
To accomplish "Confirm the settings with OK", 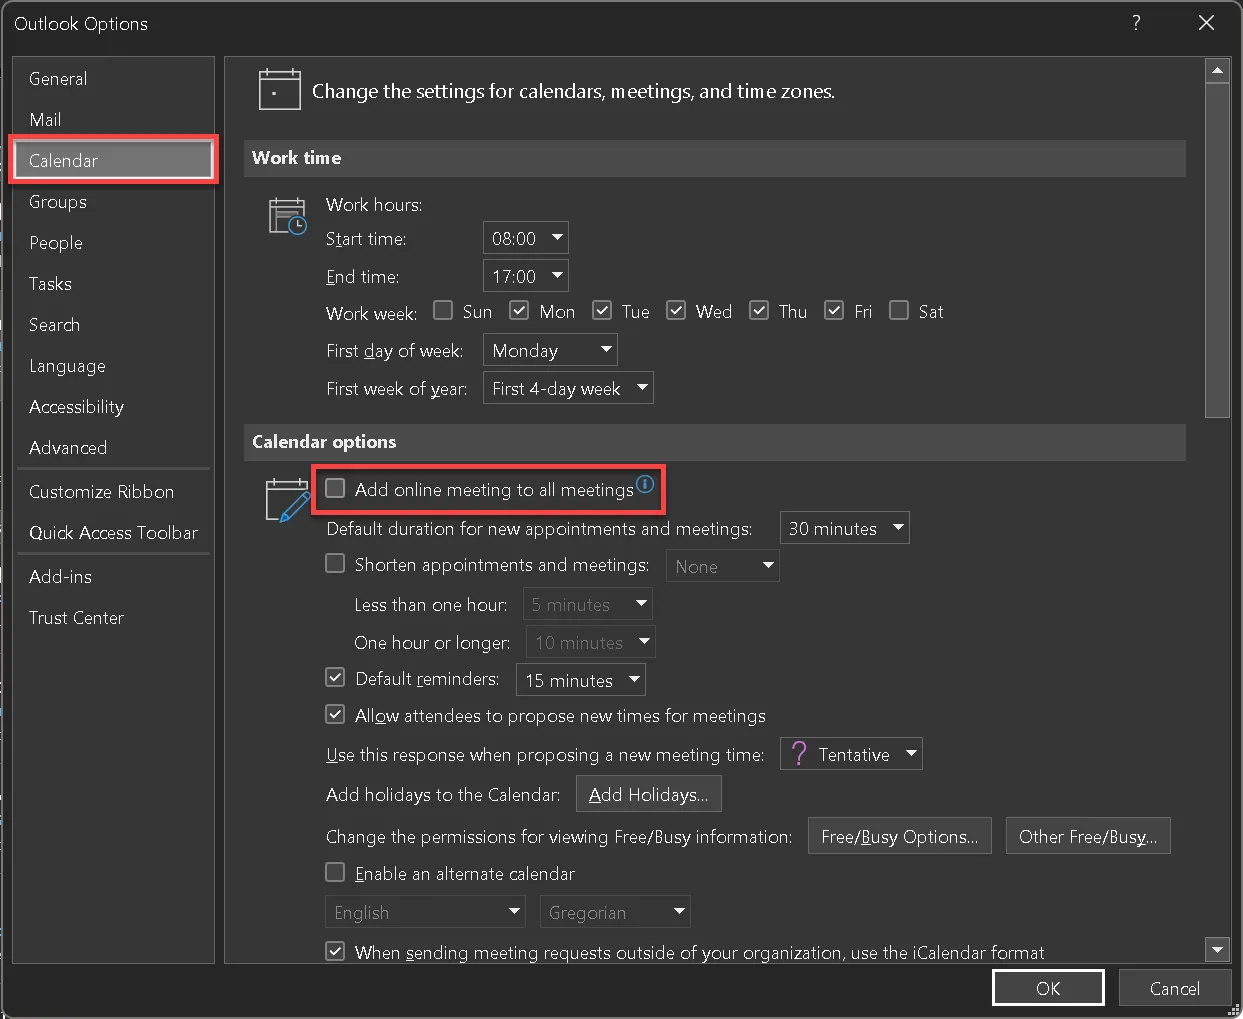I will coord(1048,988).
